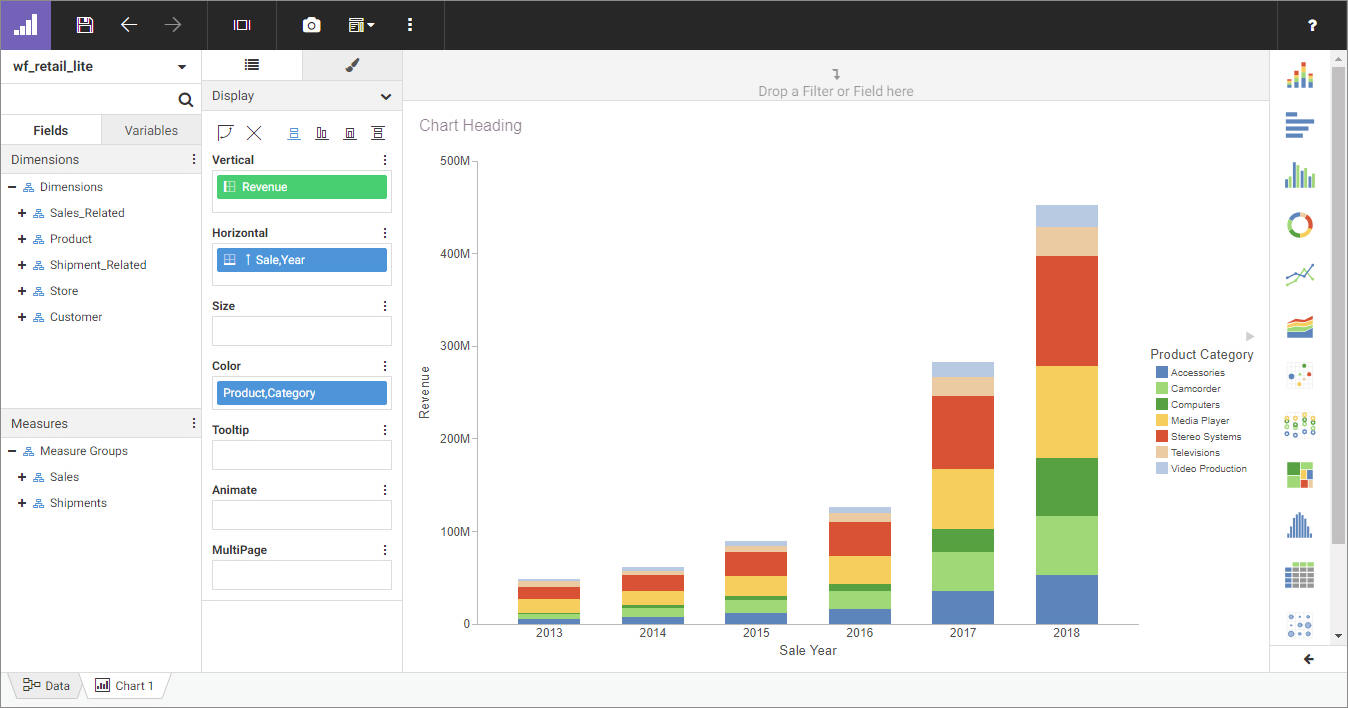Choose the scatter plot chart type
Screen dimensions: 1348x708
(1299, 375)
